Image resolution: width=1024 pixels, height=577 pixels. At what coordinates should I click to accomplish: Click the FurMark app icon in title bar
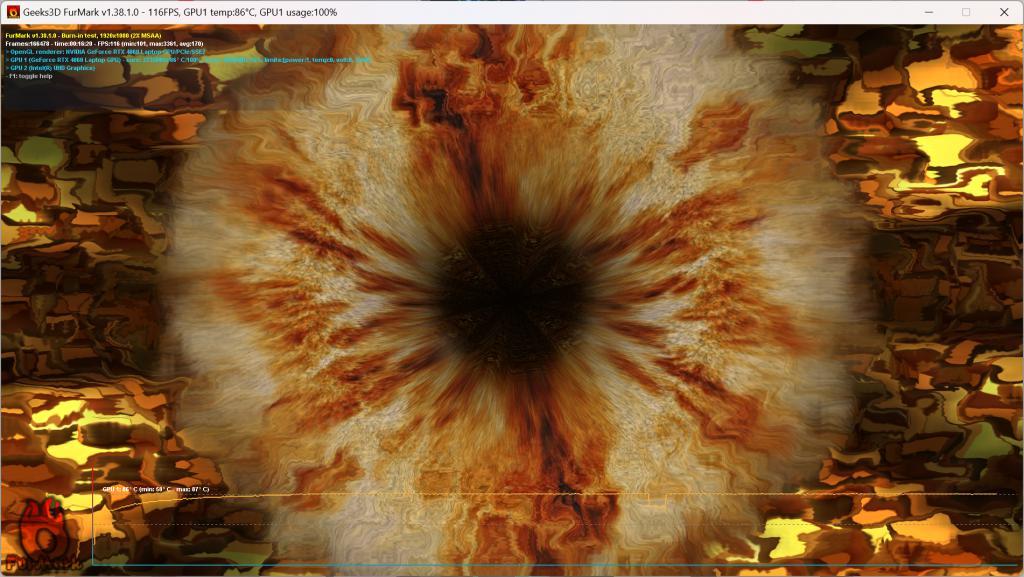pos(13,12)
